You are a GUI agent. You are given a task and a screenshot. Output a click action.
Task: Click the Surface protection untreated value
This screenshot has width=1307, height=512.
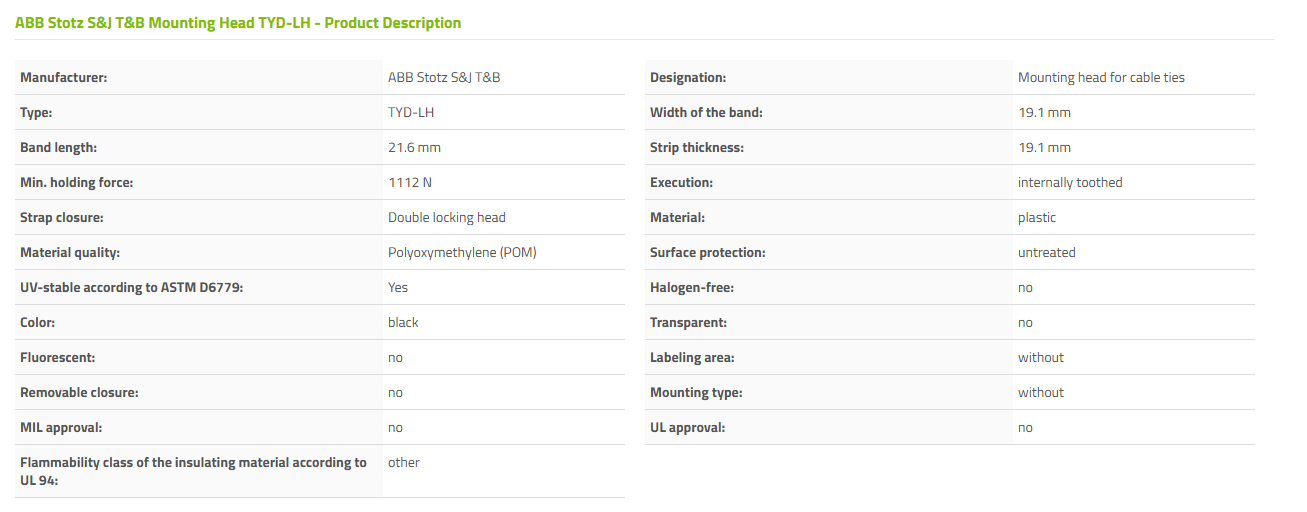pos(1047,252)
